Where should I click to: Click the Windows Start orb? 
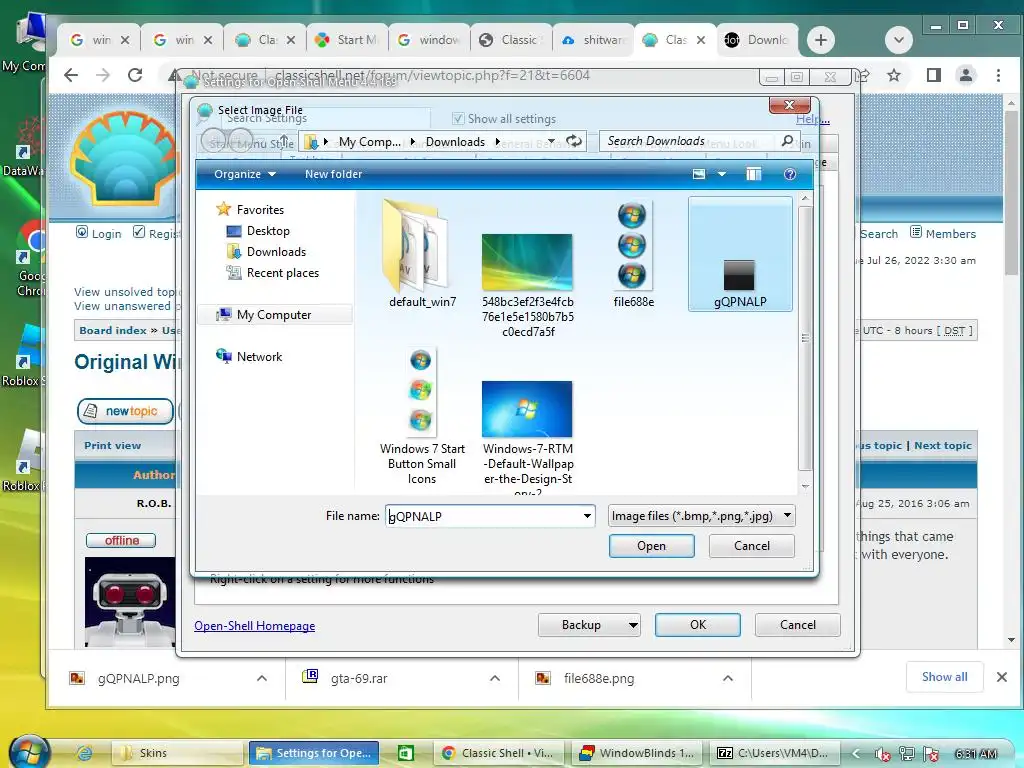[29, 751]
